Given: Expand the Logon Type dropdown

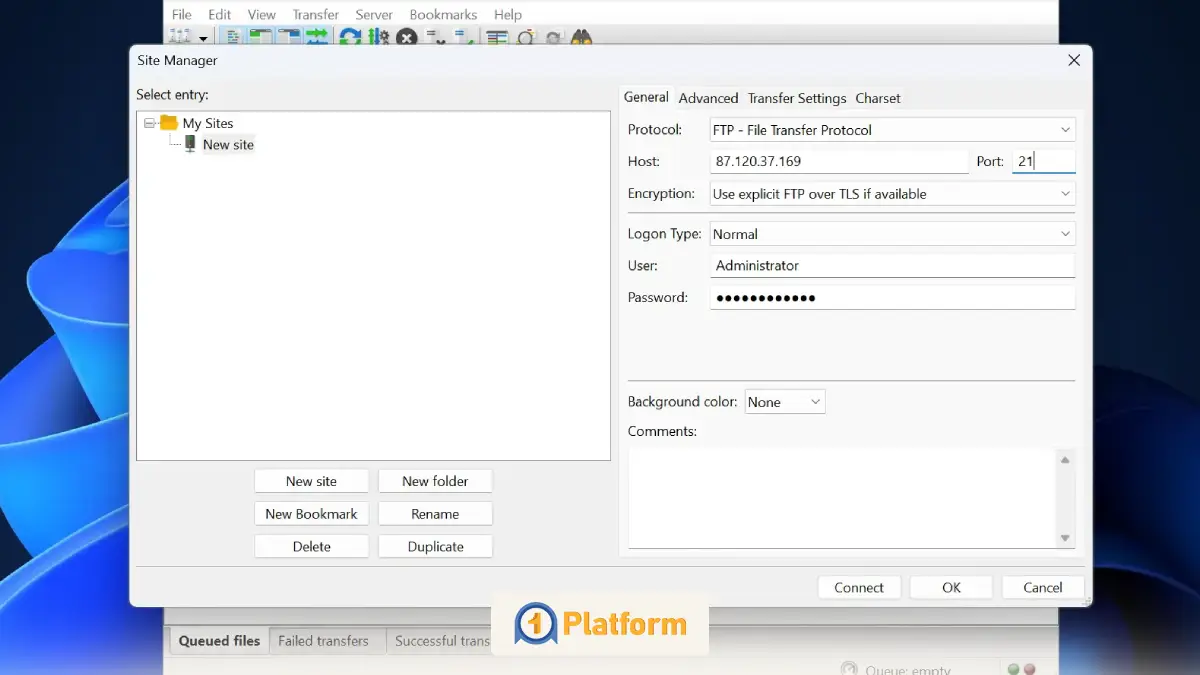Looking at the screenshot, I should [892, 234].
